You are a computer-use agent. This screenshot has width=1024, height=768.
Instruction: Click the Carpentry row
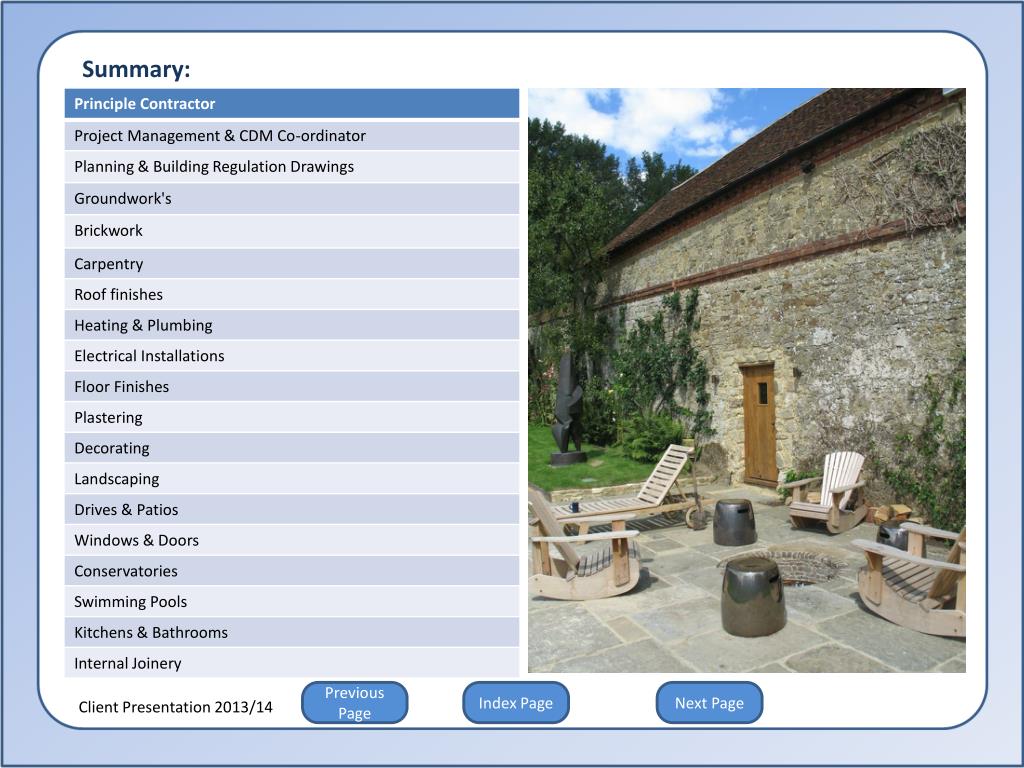click(292, 263)
